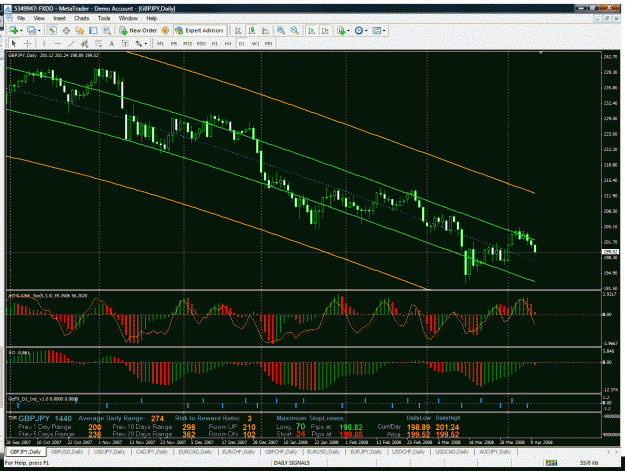
Task: Switch to the GBPUSD,Daily chart tab
Action: click(x=67, y=452)
